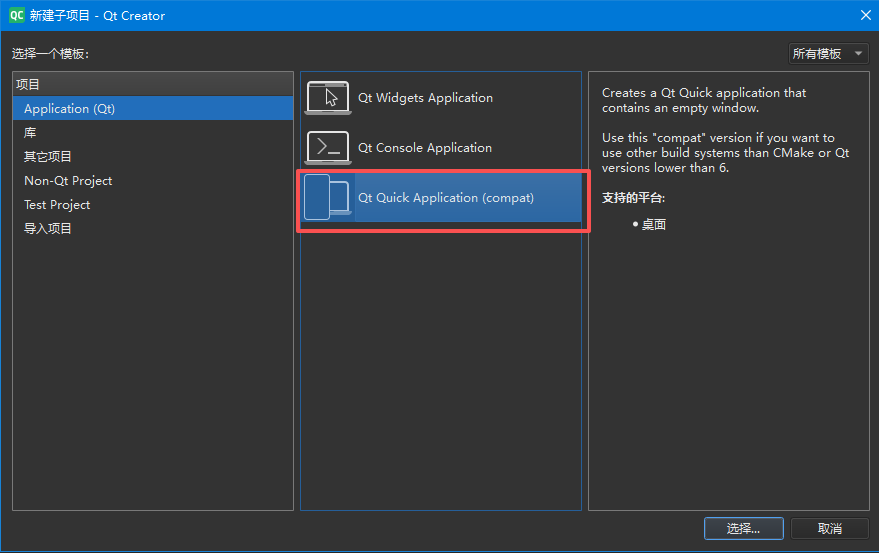Viewport: 879px width, 553px height.
Task: Choose the Qt Widgets Application template label
Action: pyautogui.click(x=425, y=98)
